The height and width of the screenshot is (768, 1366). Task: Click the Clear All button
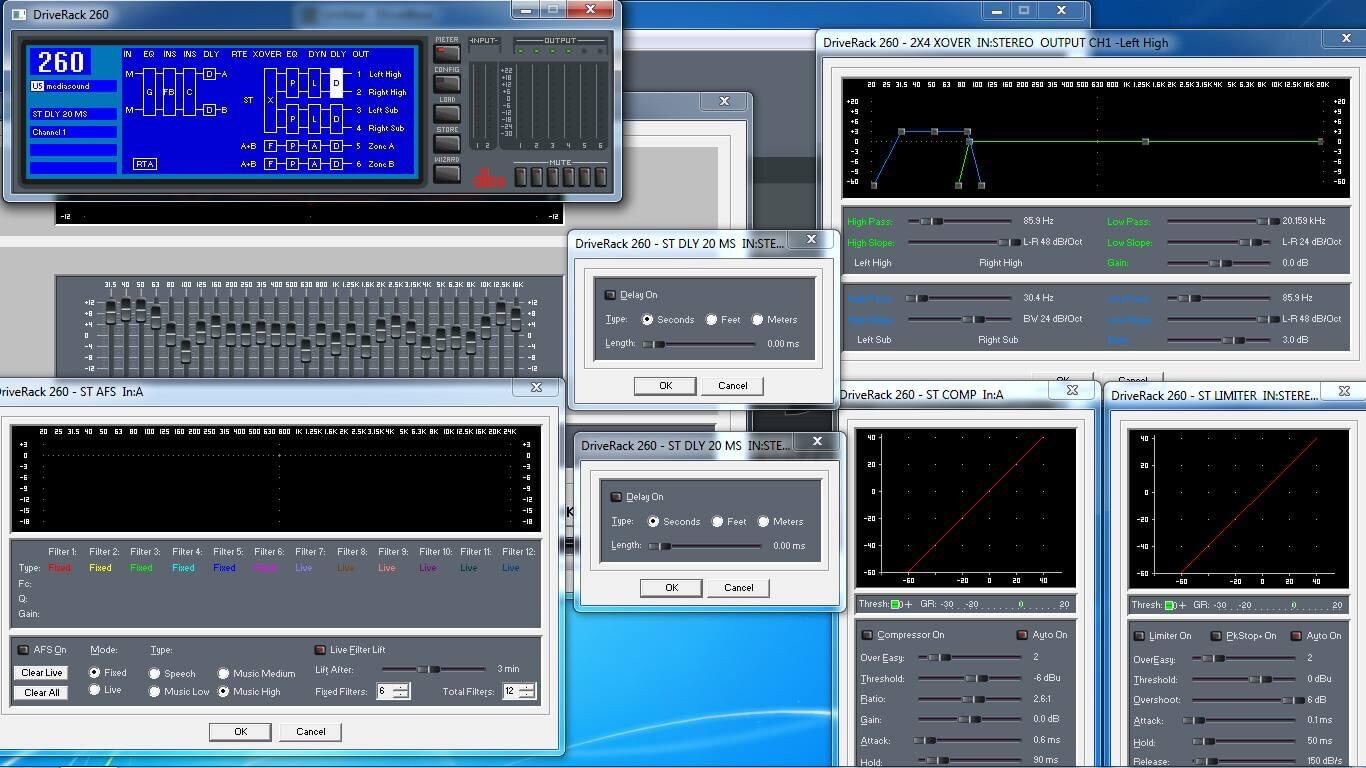click(x=42, y=692)
